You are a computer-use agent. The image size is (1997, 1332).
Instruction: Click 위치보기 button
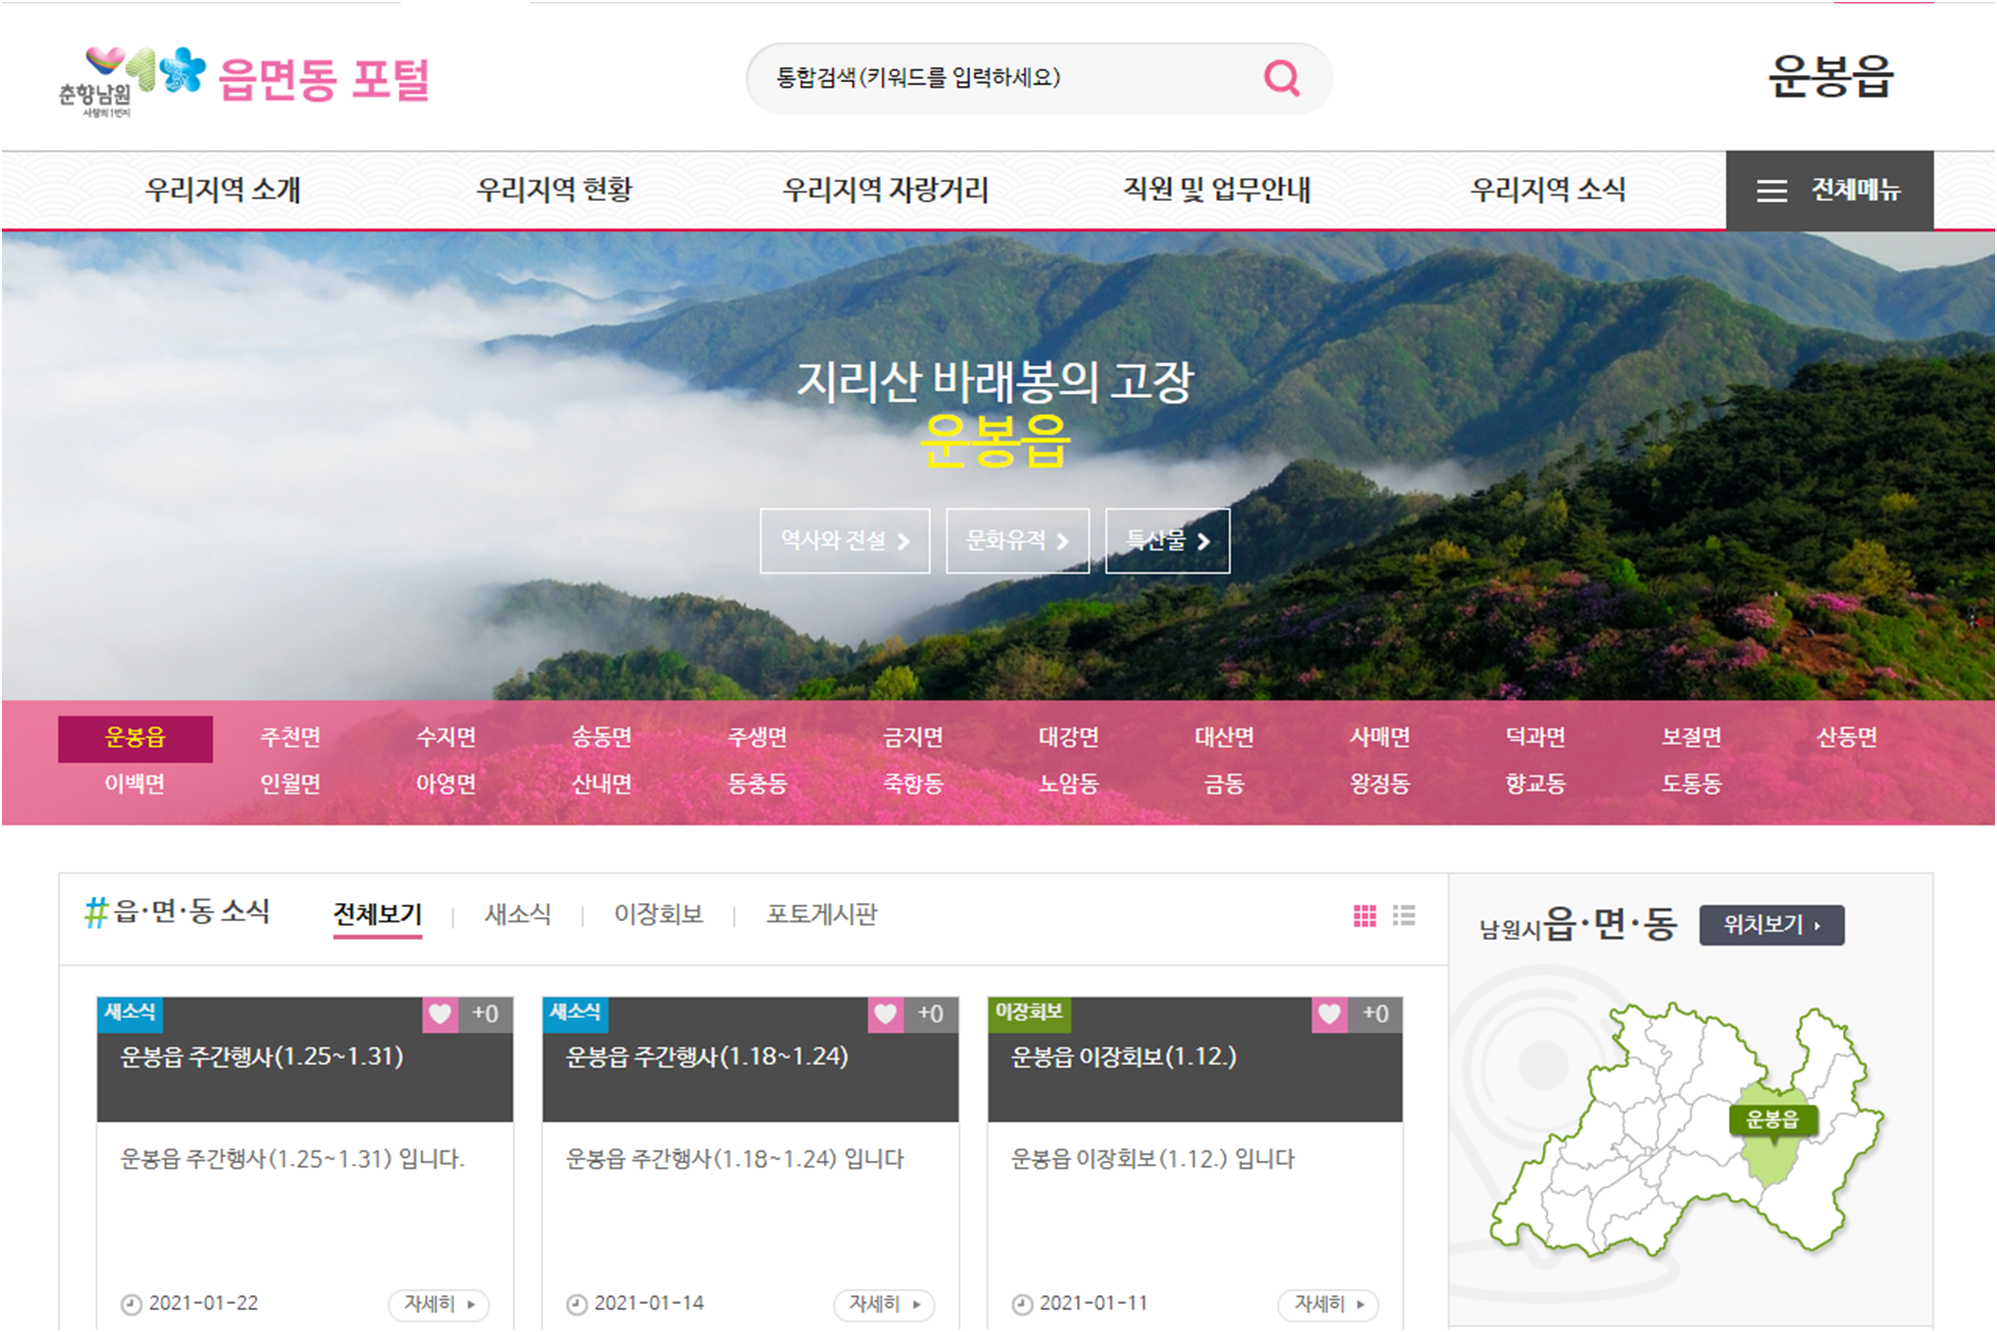1771,925
